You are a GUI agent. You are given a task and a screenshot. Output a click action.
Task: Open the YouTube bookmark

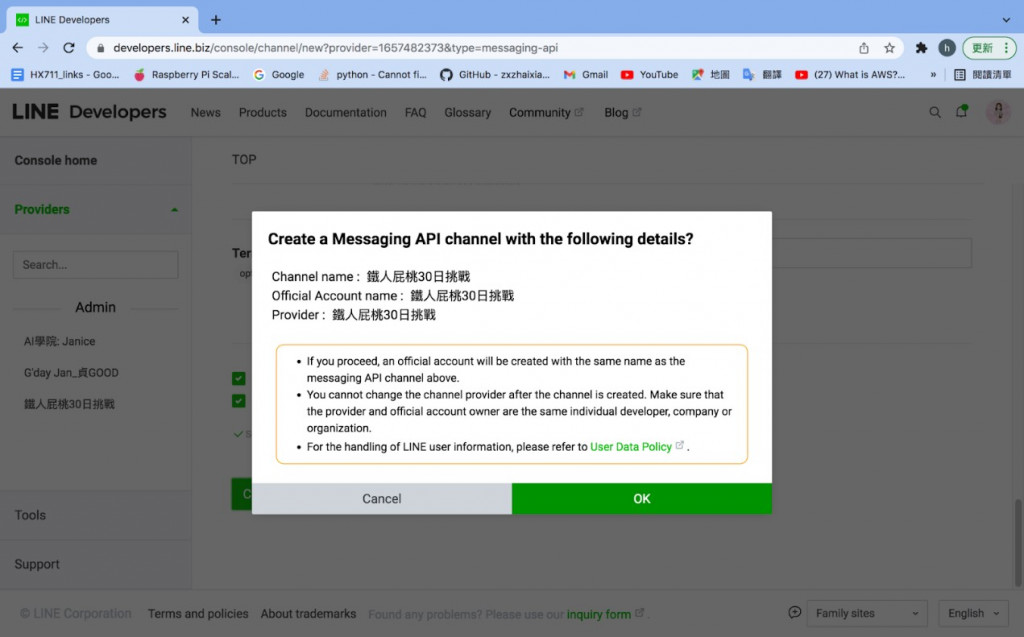coord(649,74)
